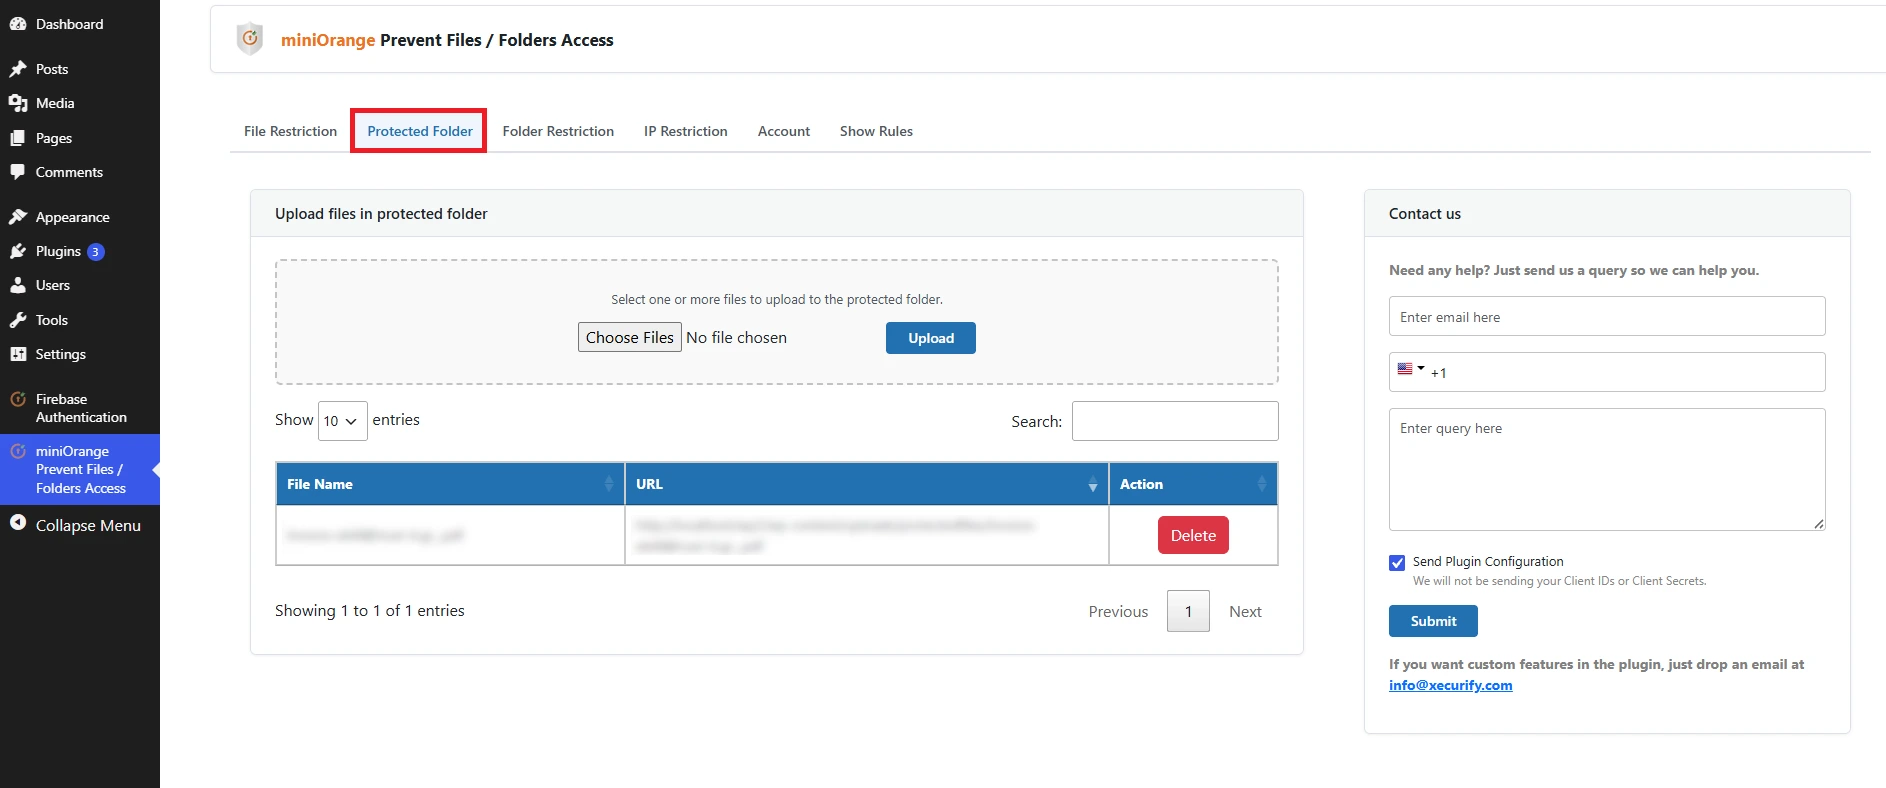Click the blue Upload button
Viewport: 1886px width, 788px height.
[x=931, y=338]
